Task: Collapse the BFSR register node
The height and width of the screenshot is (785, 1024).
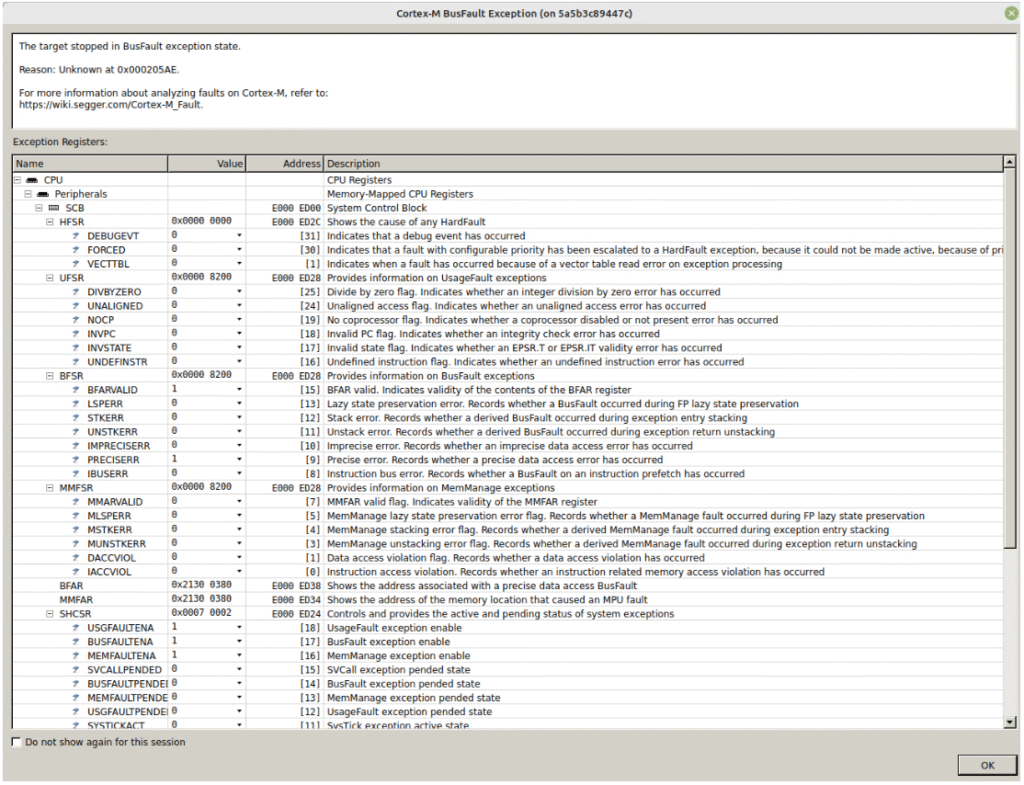Action: pos(50,376)
